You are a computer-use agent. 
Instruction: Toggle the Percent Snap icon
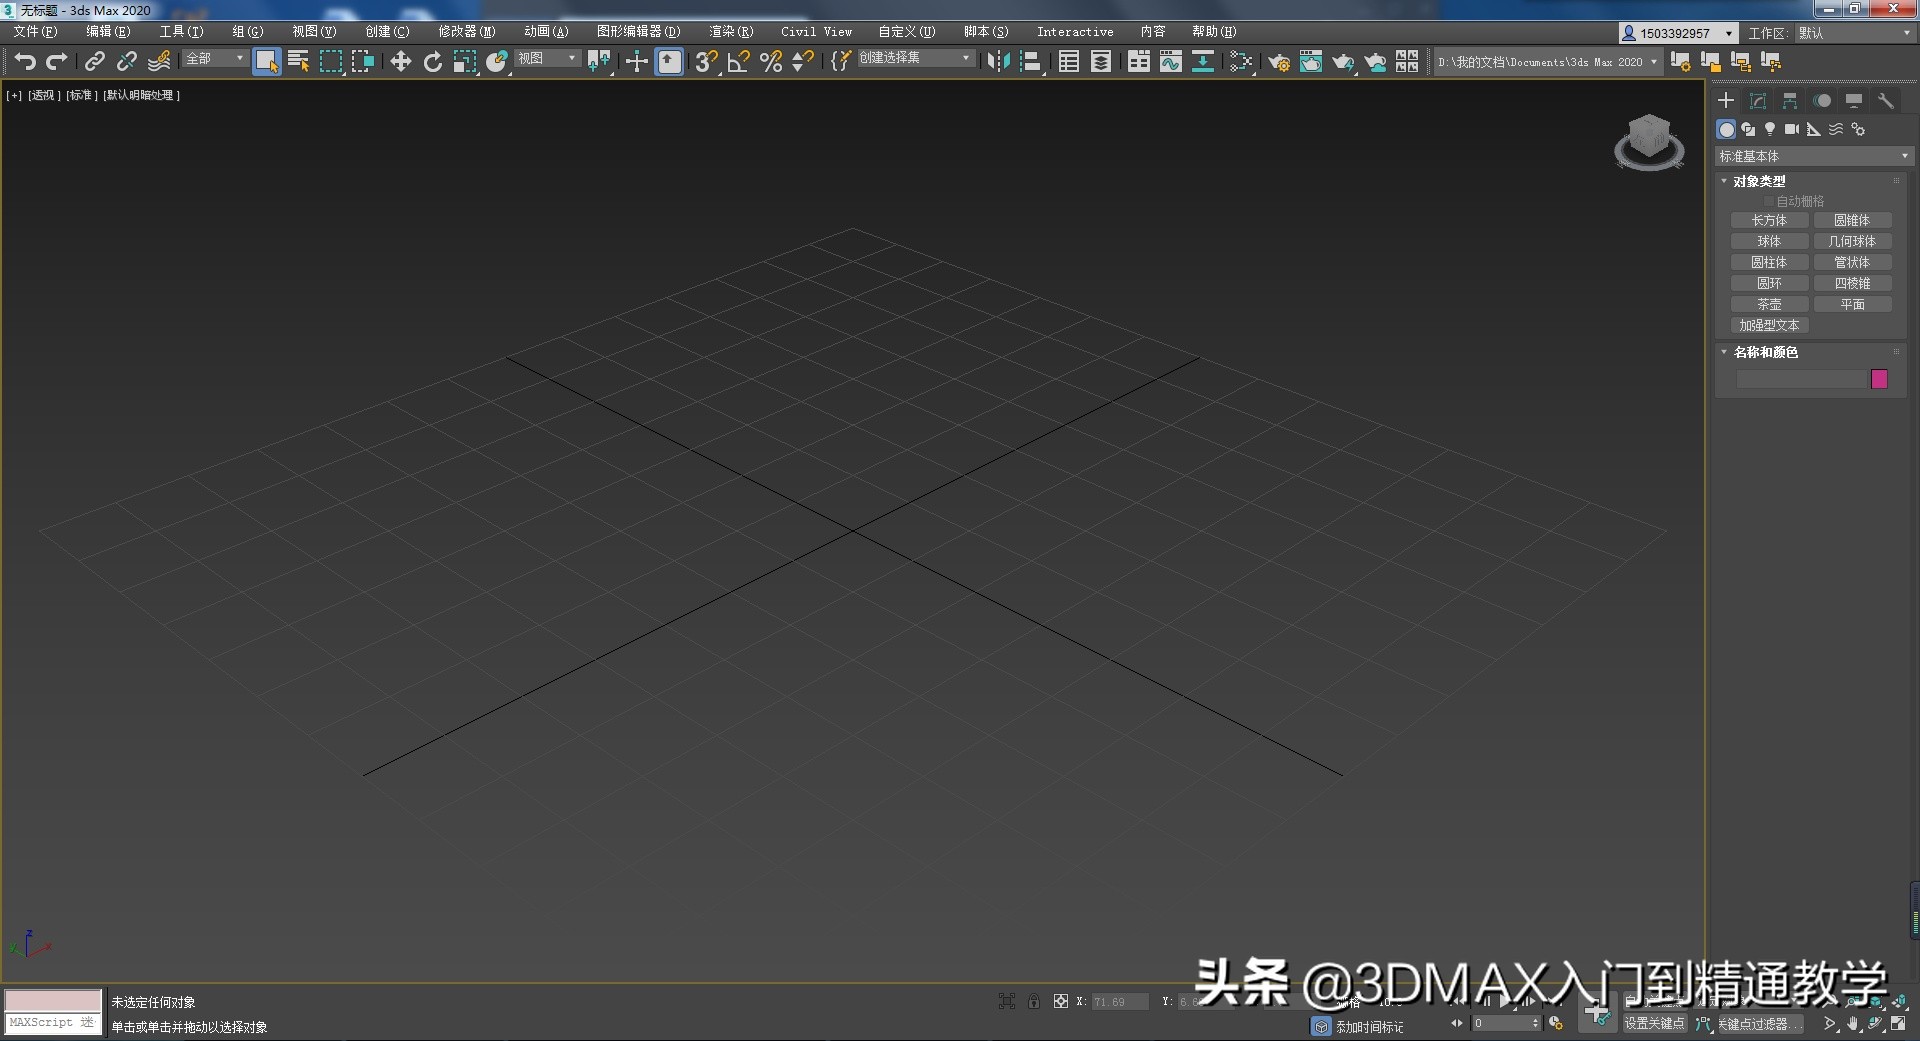771,61
